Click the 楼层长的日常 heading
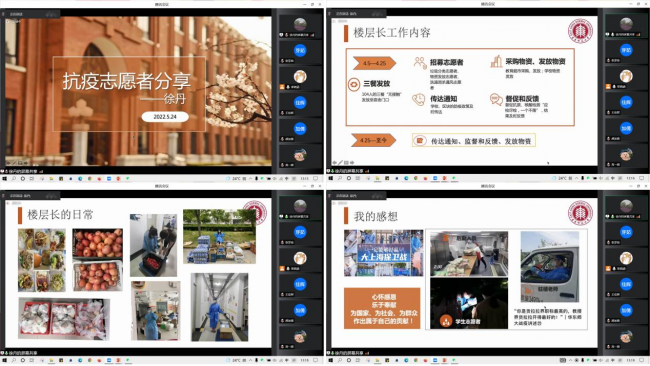The height and width of the screenshot is (366, 650). click(x=60, y=215)
